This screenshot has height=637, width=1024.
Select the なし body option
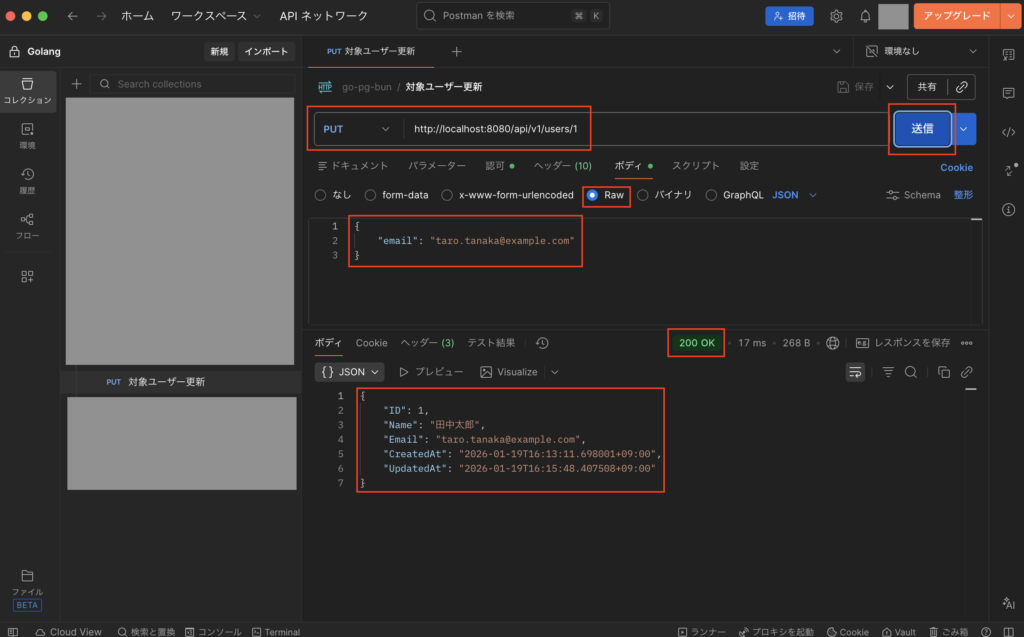coord(320,195)
